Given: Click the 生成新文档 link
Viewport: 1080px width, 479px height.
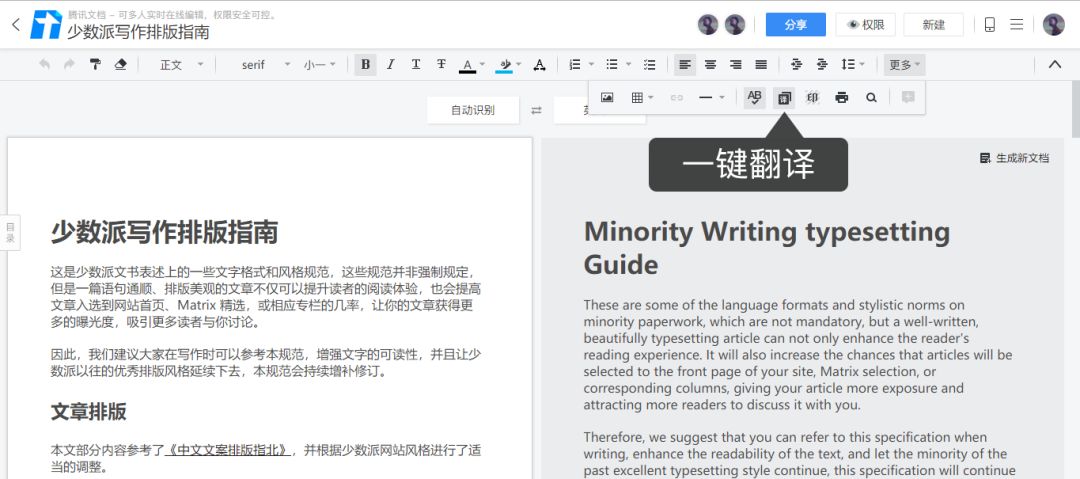Looking at the screenshot, I should pyautogui.click(x=1014, y=158).
